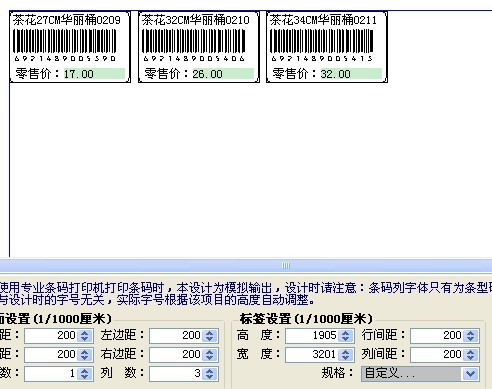The width and height of the screenshot is (492, 389).
Task: Click the 行间距 value field
Action: 437,335
